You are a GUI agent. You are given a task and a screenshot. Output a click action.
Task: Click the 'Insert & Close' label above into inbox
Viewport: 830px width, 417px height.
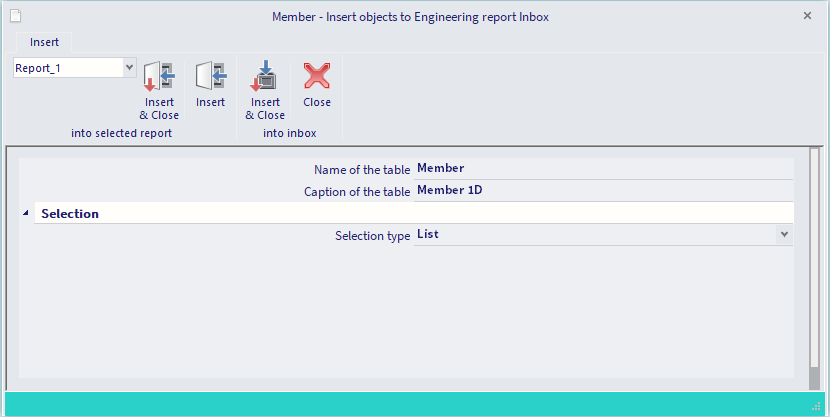265,108
